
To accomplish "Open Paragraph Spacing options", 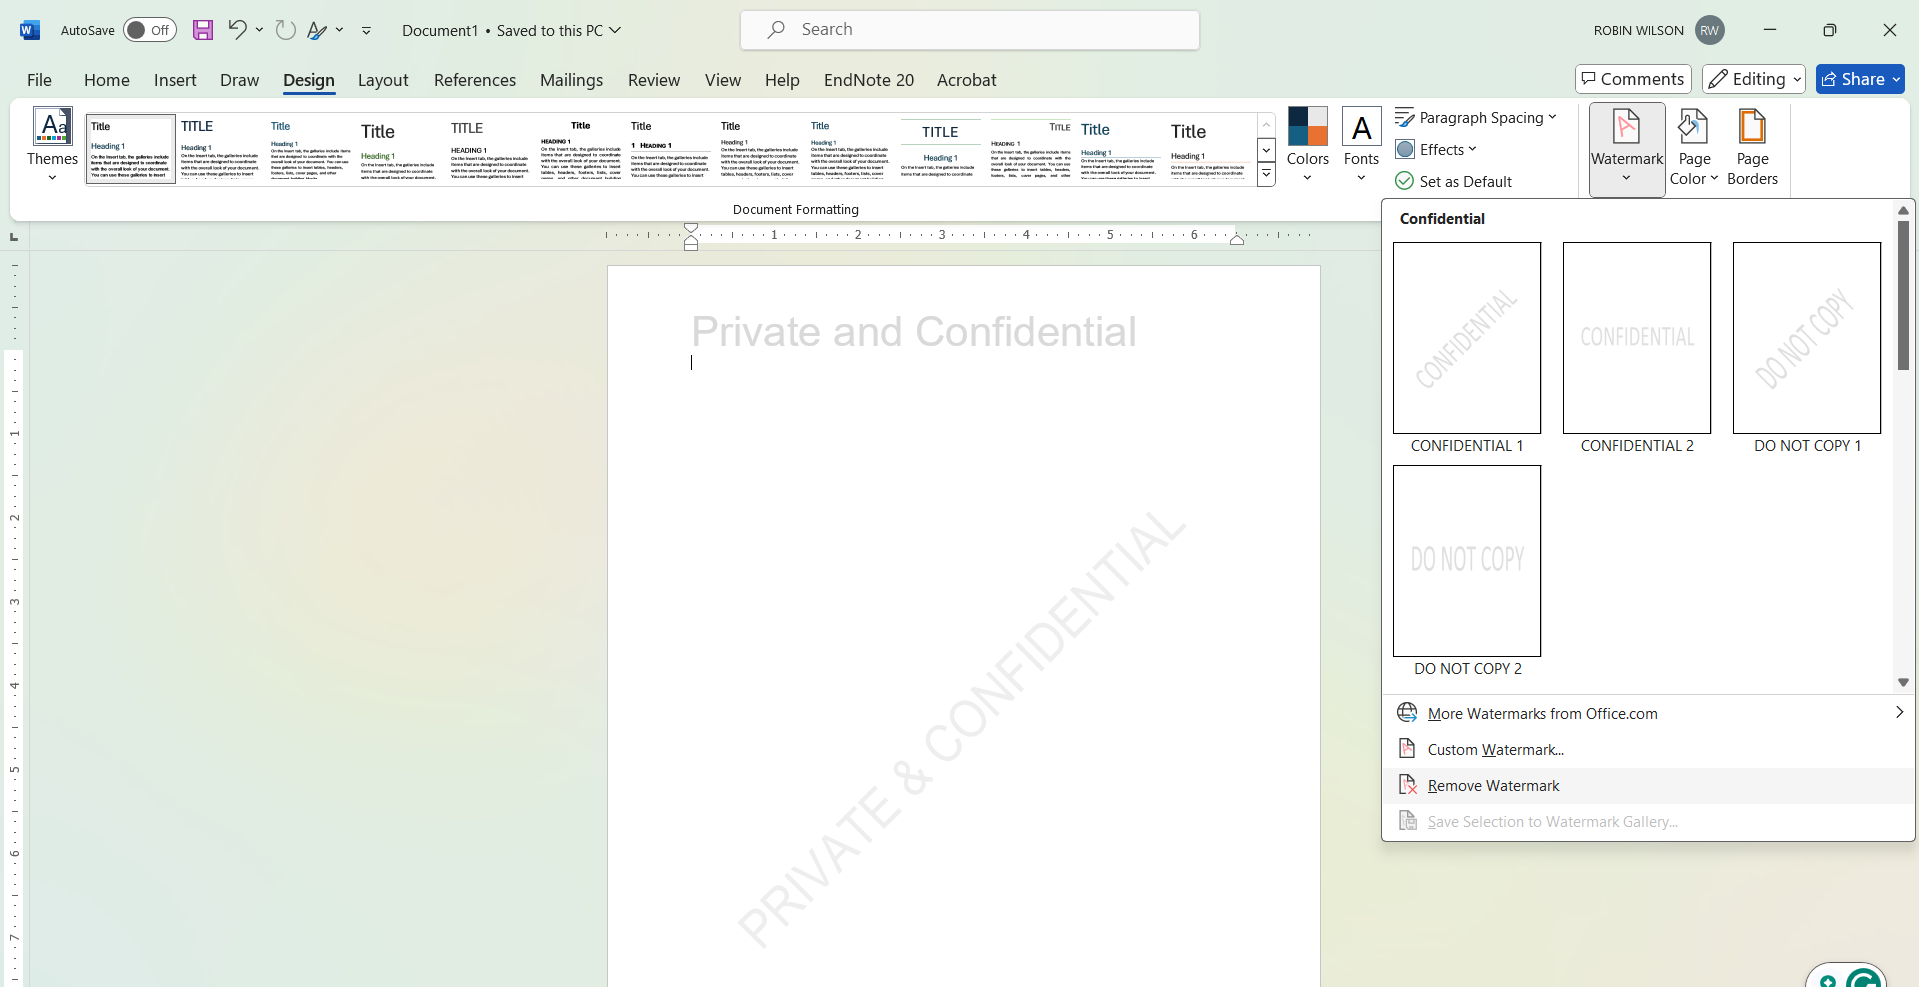I will (x=1477, y=117).
